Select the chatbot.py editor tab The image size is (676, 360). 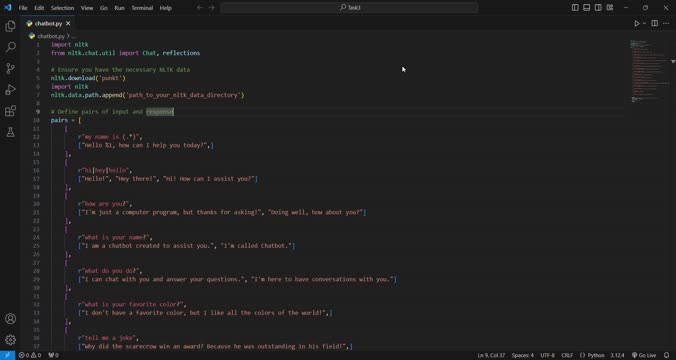tap(48, 23)
